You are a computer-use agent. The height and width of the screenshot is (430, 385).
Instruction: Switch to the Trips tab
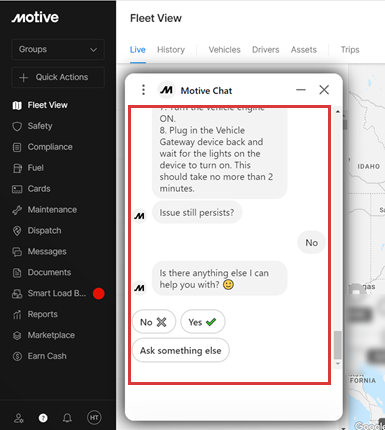350,50
